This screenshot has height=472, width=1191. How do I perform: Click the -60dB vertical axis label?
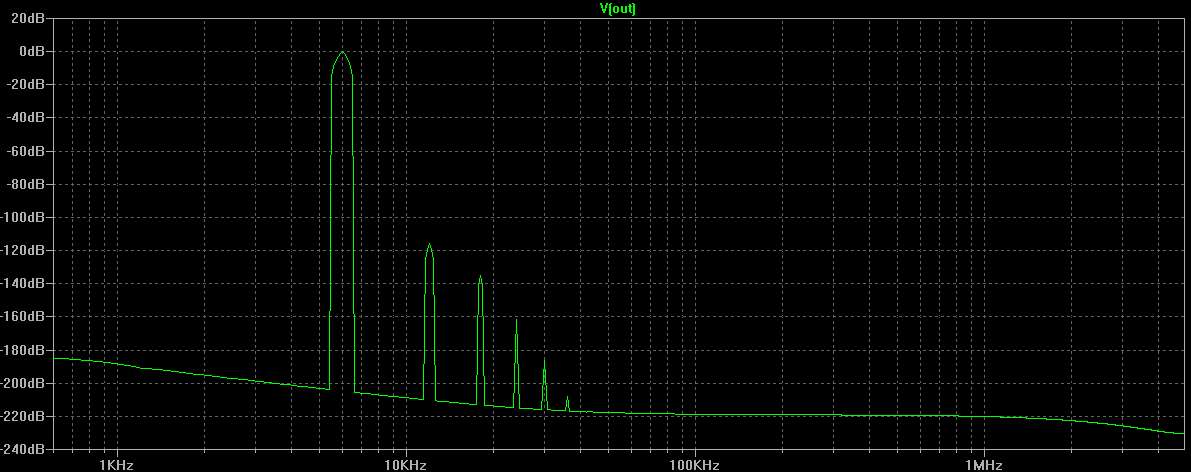[x=26, y=150]
